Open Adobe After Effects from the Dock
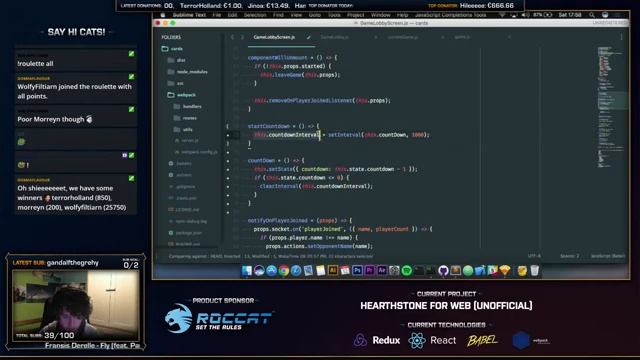The height and width of the screenshot is (360, 640). pyautogui.click(x=382, y=271)
